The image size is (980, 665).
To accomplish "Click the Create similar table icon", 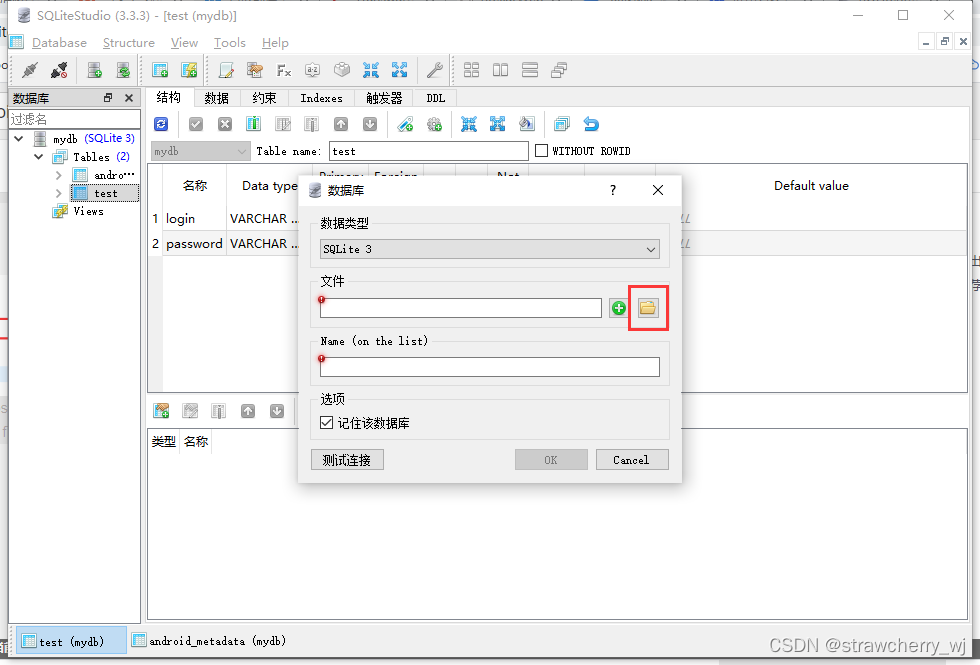I will click(x=562, y=124).
